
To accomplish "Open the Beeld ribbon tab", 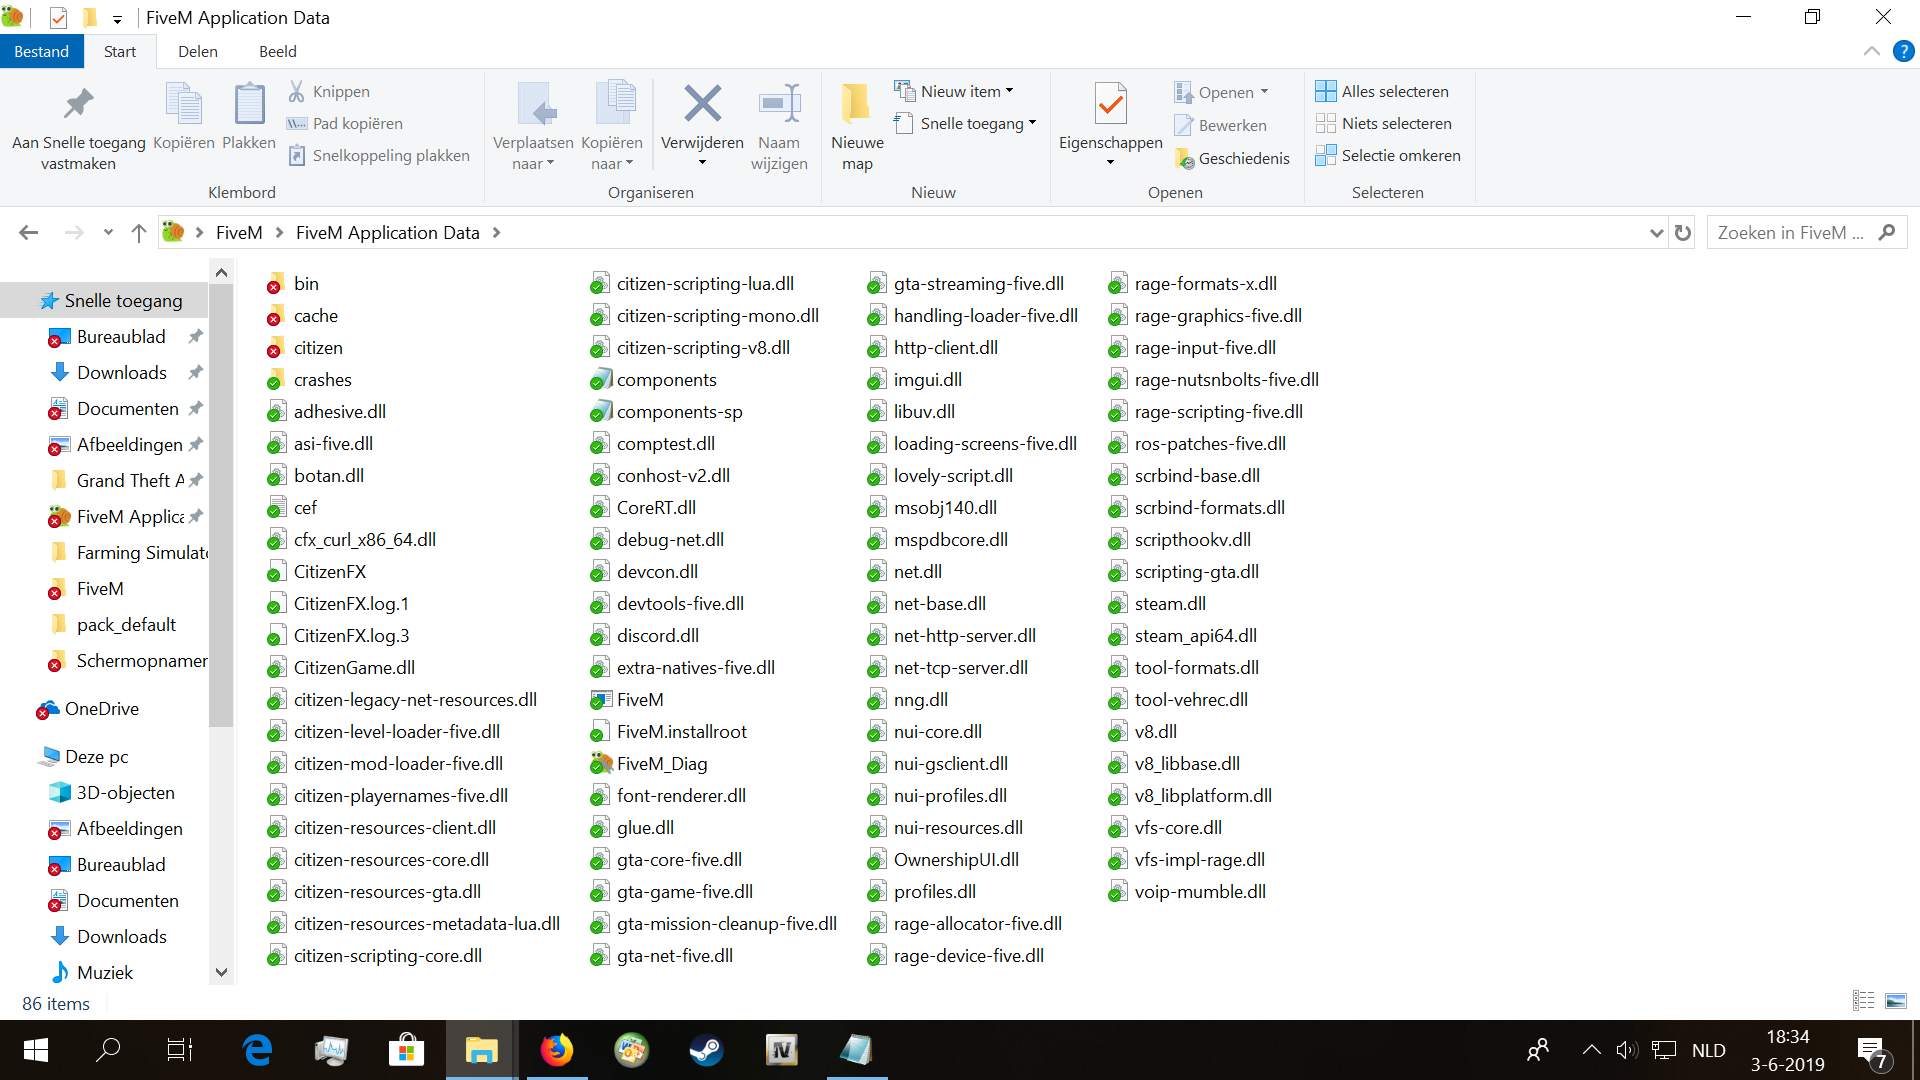I will click(x=277, y=52).
